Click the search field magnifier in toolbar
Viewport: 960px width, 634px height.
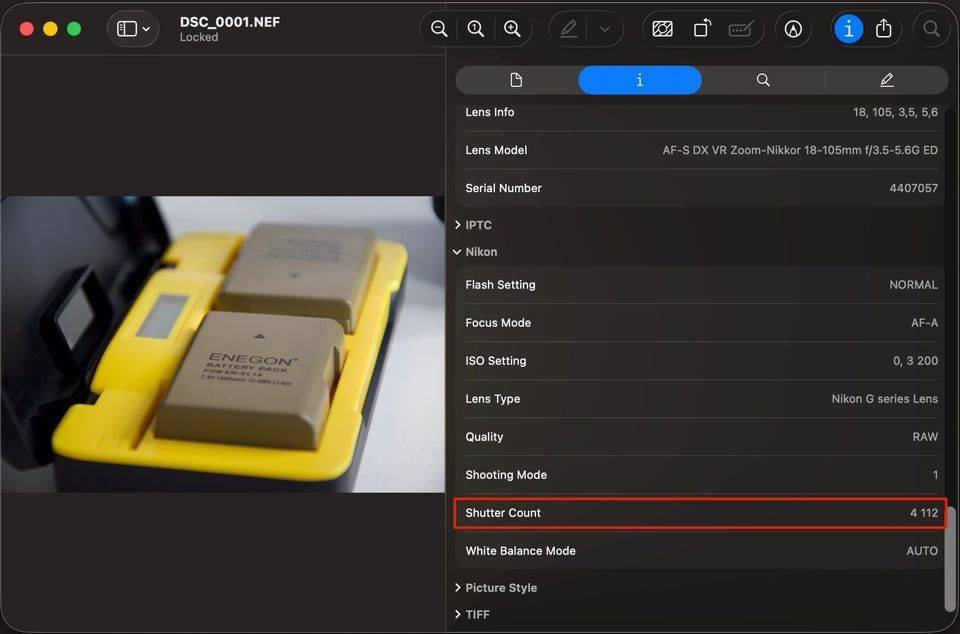[931, 29]
